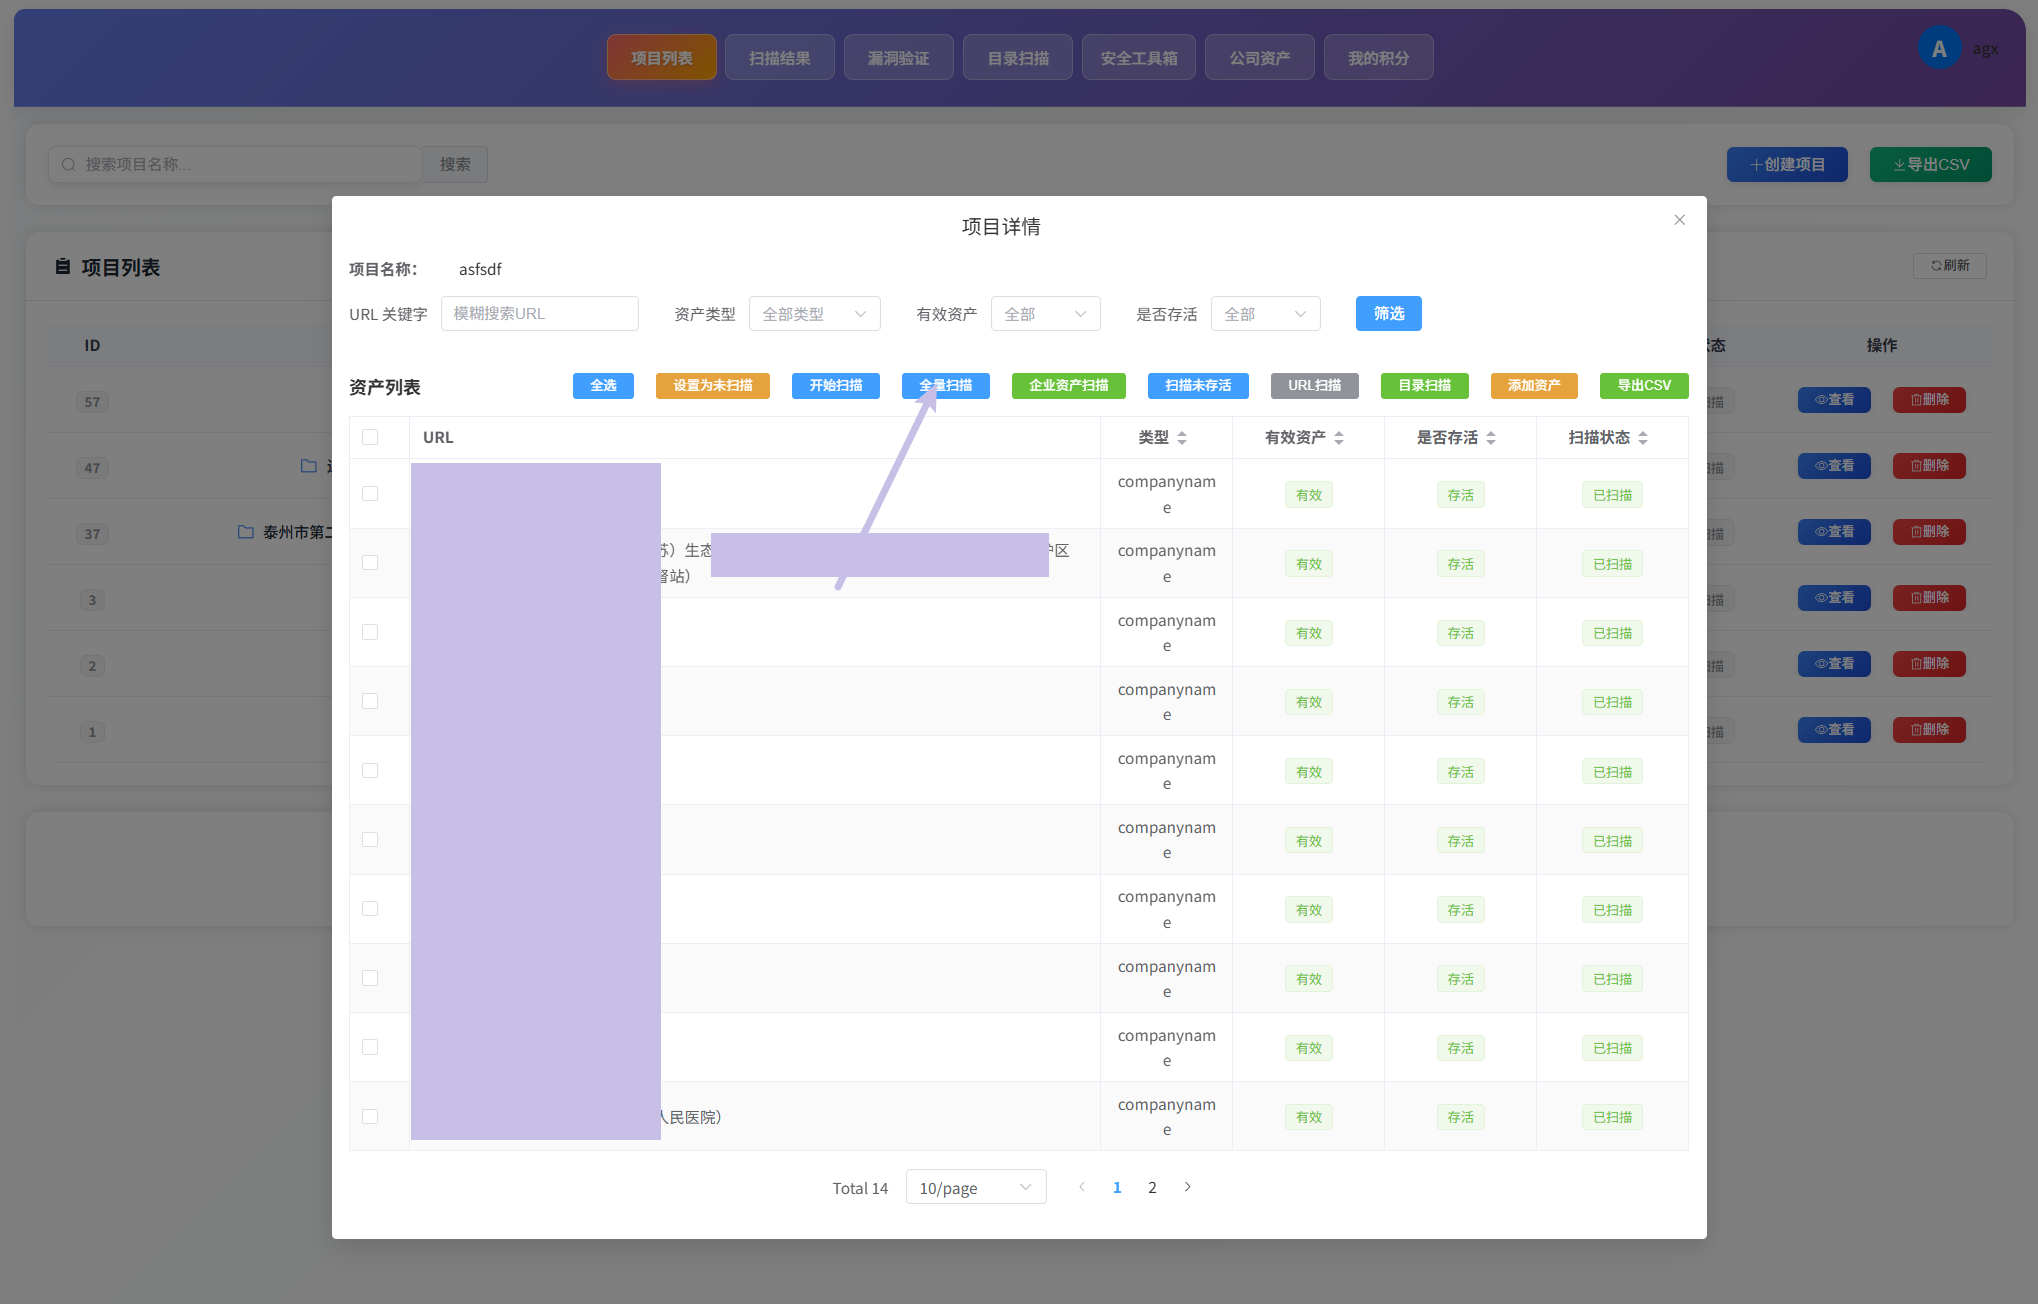Go to the previous page arrow
The height and width of the screenshot is (1304, 2038).
1081,1187
